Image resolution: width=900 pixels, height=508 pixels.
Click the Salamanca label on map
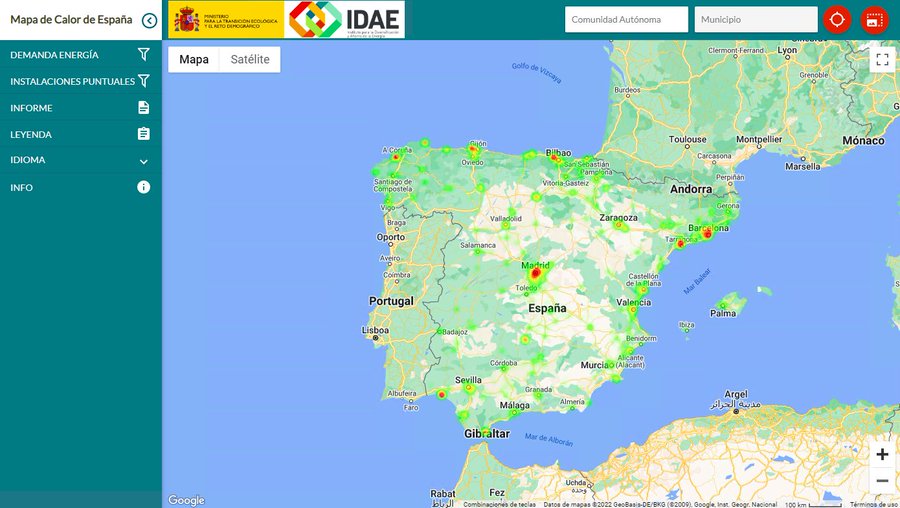[x=478, y=245]
